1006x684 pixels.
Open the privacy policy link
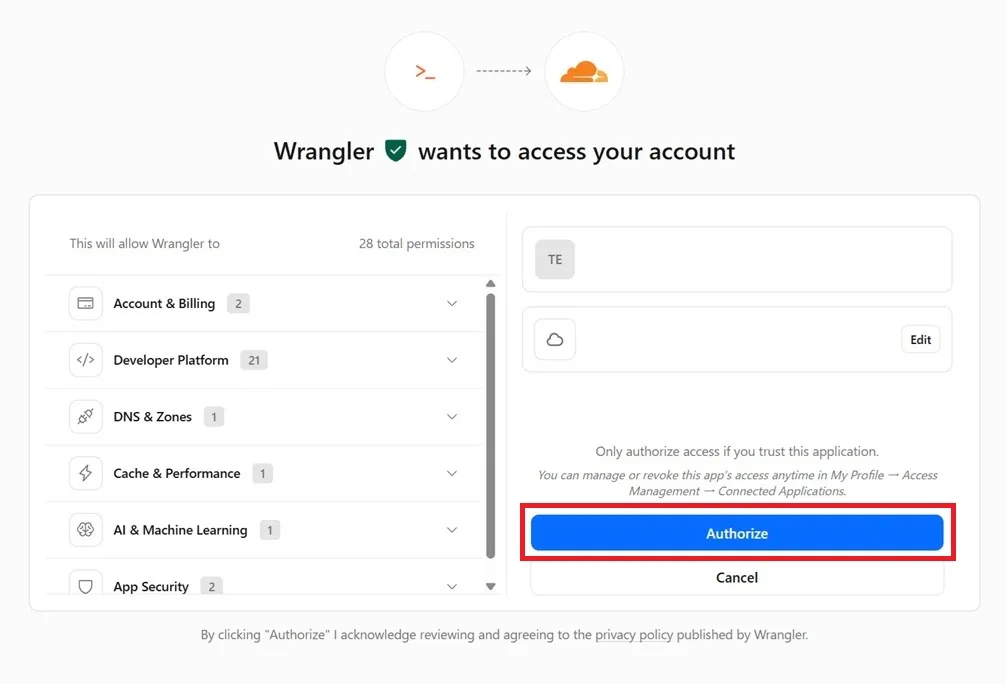634,635
